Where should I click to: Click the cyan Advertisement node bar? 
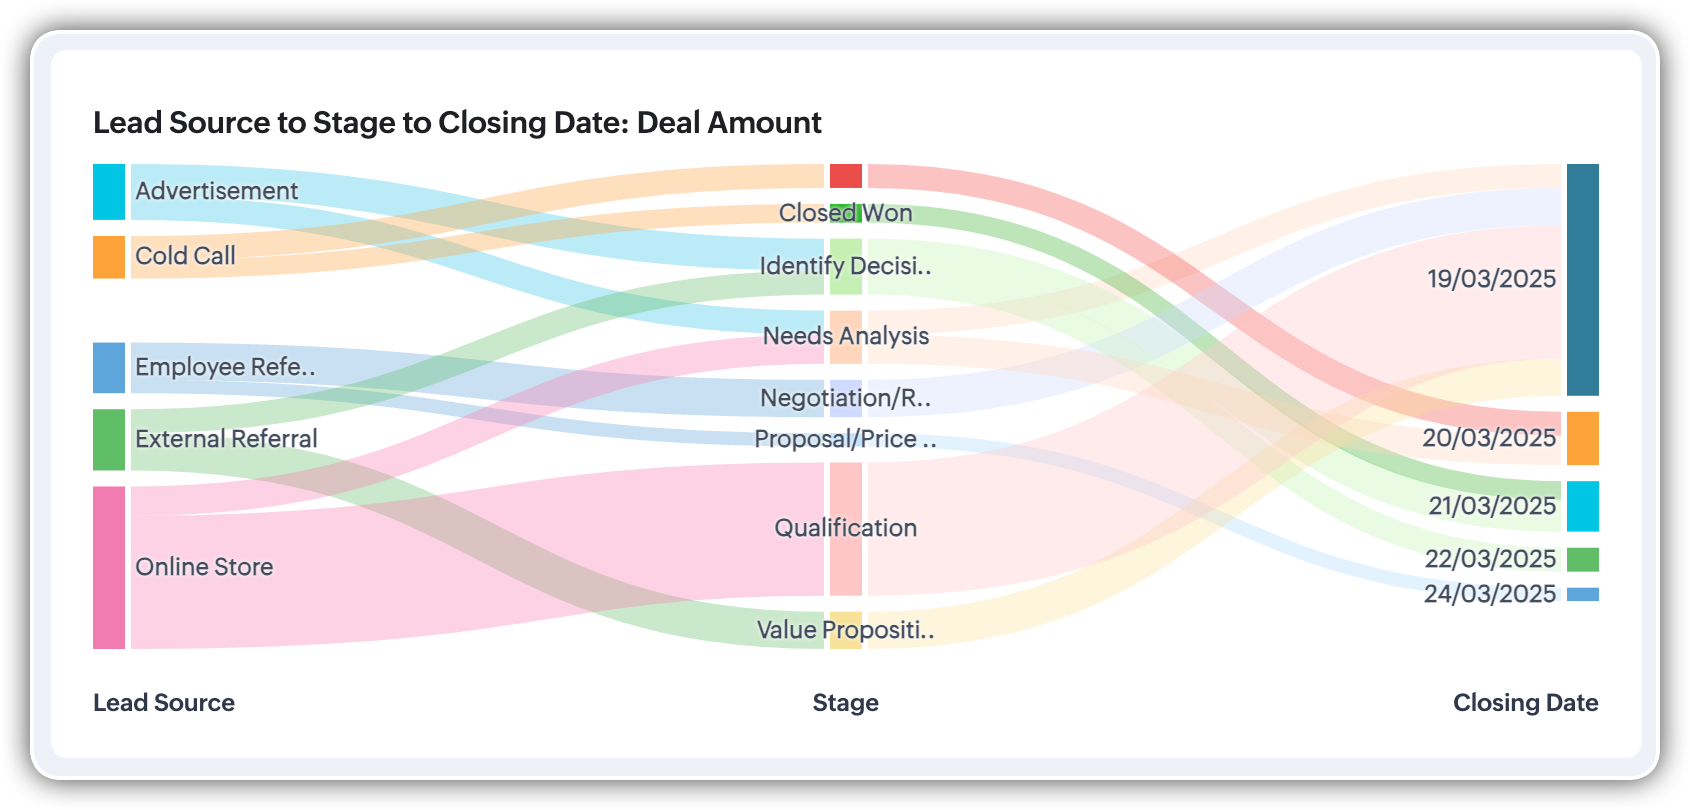(109, 192)
